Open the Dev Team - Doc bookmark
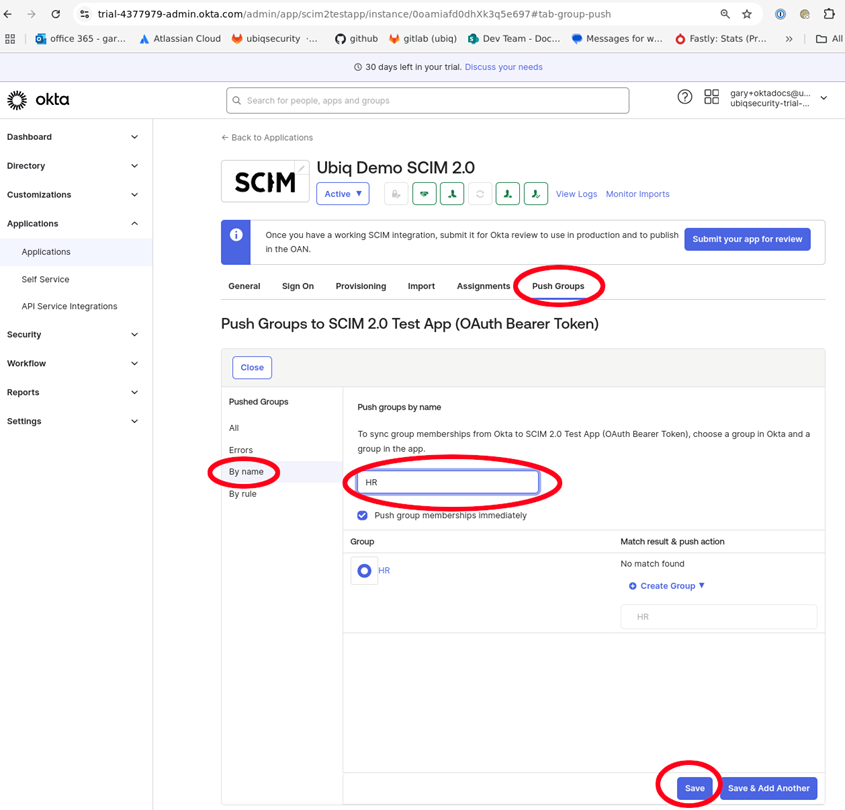The width and height of the screenshot is (845, 810). click(x=514, y=39)
